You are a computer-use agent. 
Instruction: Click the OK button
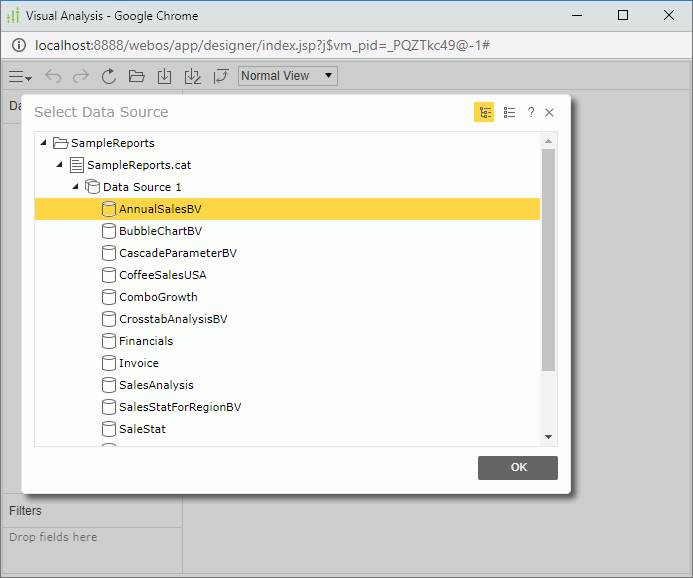(517, 467)
